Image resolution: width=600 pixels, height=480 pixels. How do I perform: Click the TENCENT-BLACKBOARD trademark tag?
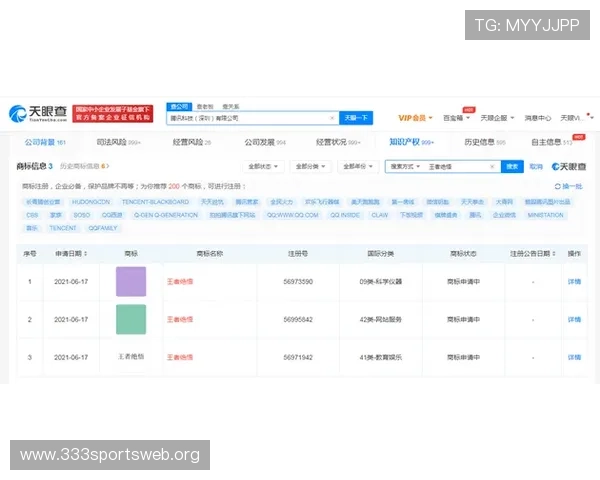coord(155,202)
